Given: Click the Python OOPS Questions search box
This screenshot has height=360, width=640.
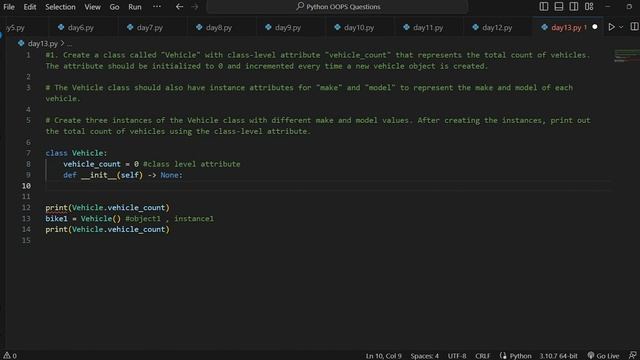Looking at the screenshot, I should pos(338,7).
